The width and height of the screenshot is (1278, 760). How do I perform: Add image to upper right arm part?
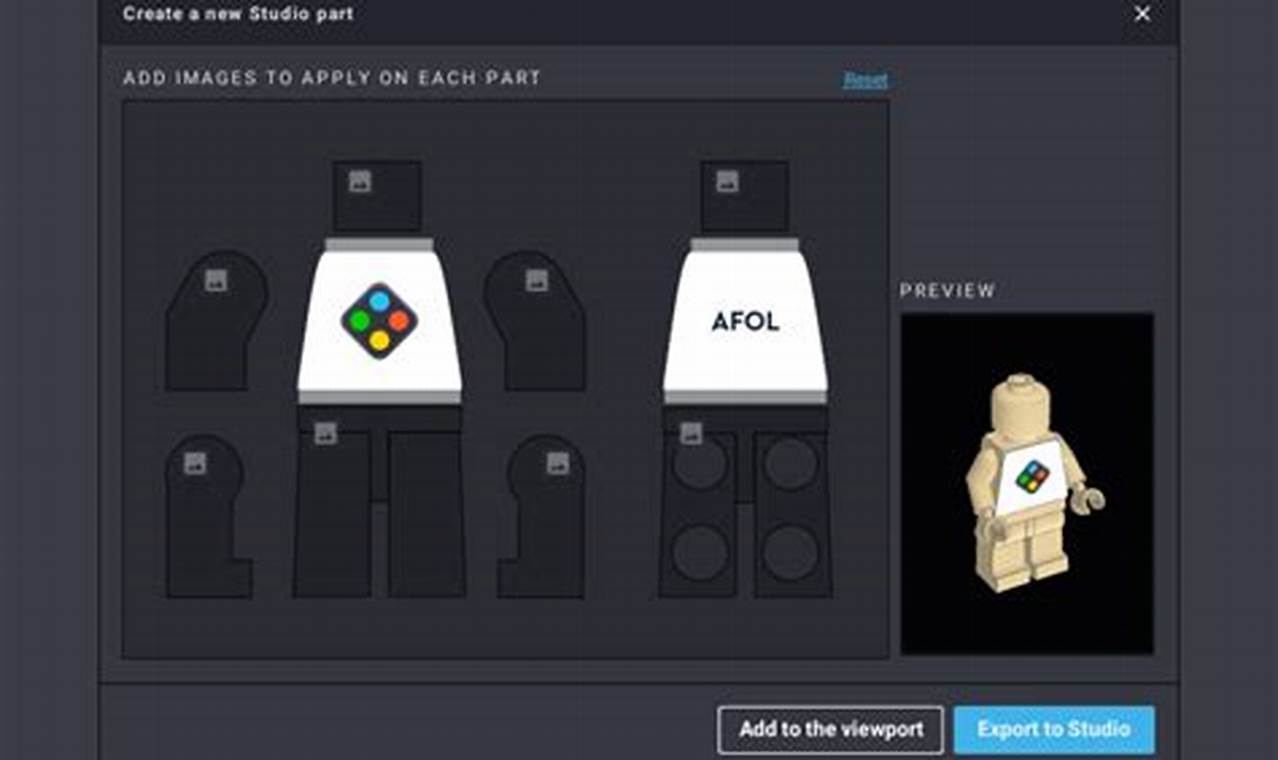[537, 281]
